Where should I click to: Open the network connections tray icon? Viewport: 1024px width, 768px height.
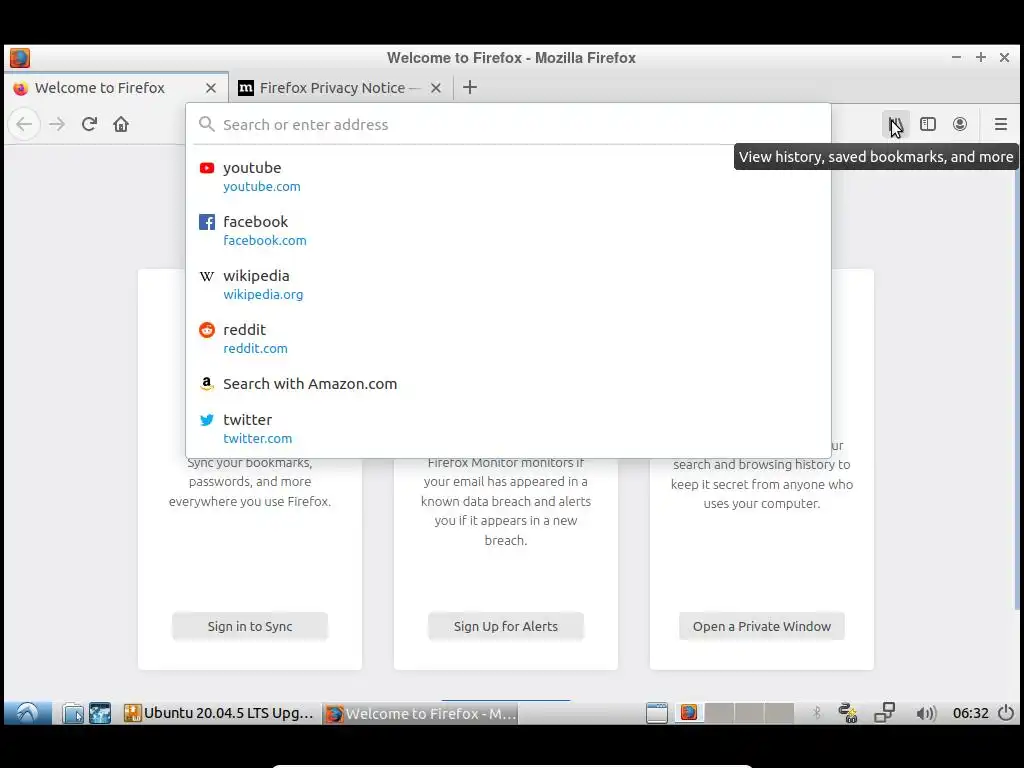coord(884,713)
